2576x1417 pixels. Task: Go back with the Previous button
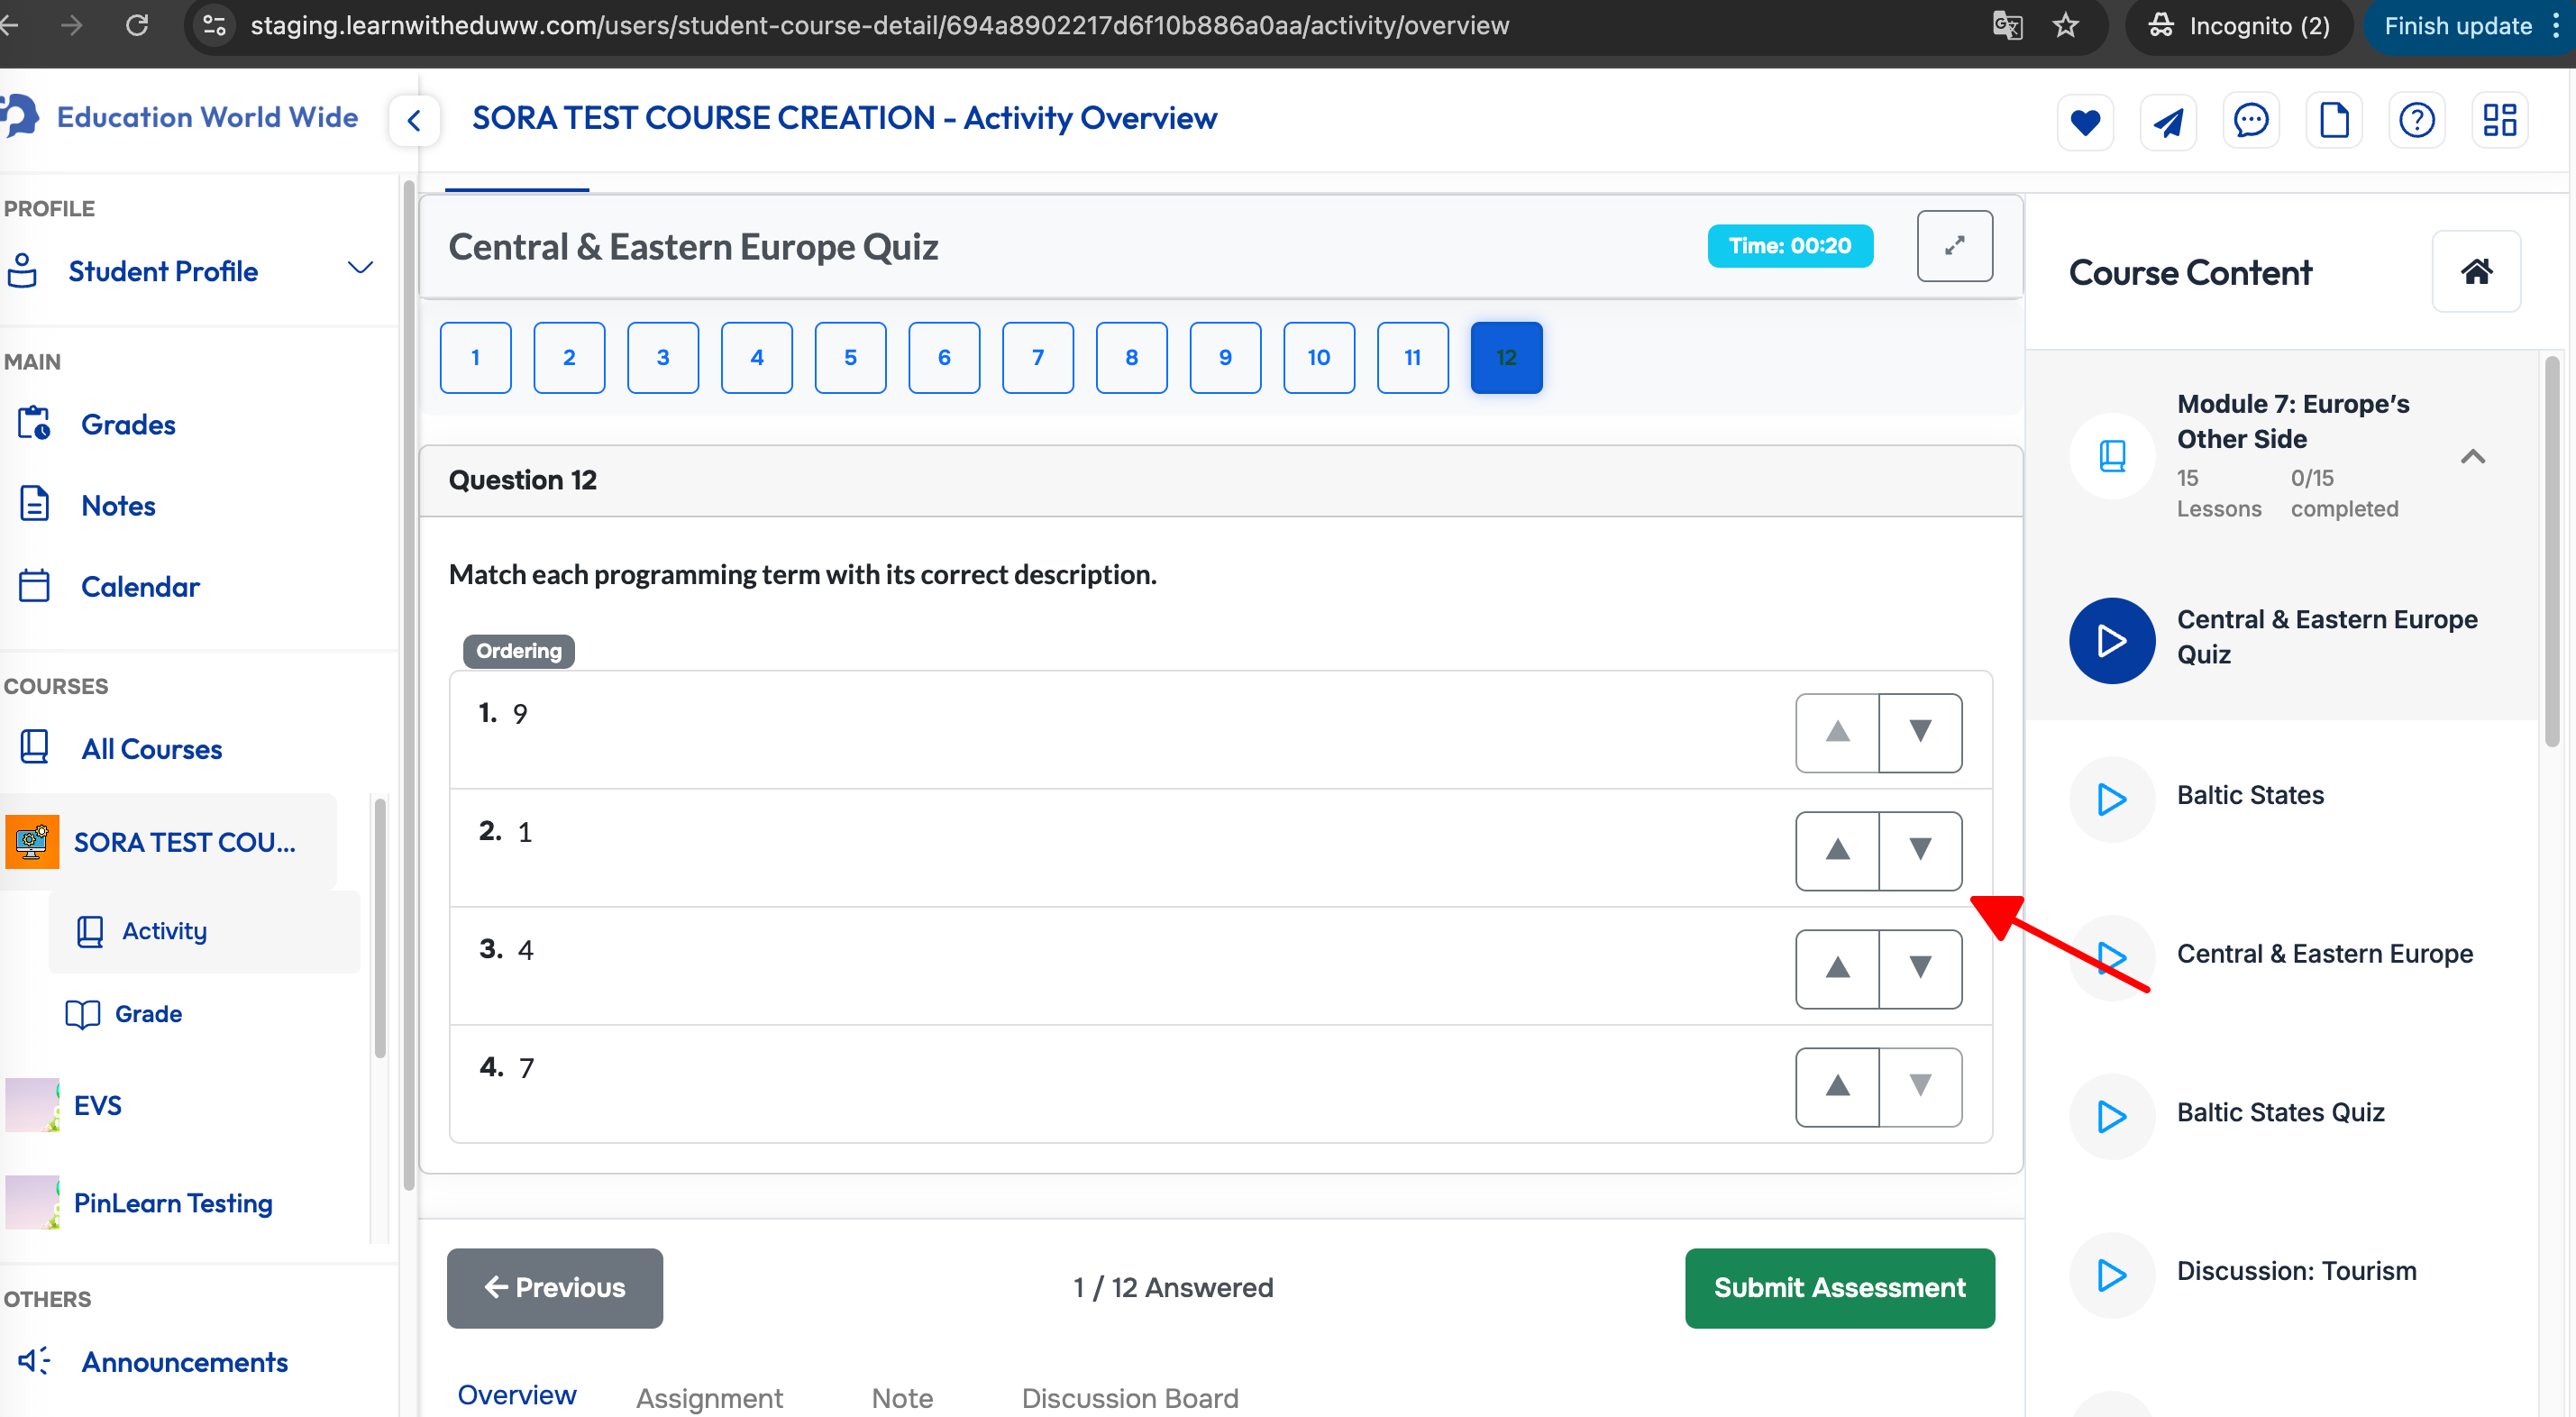[x=554, y=1287]
